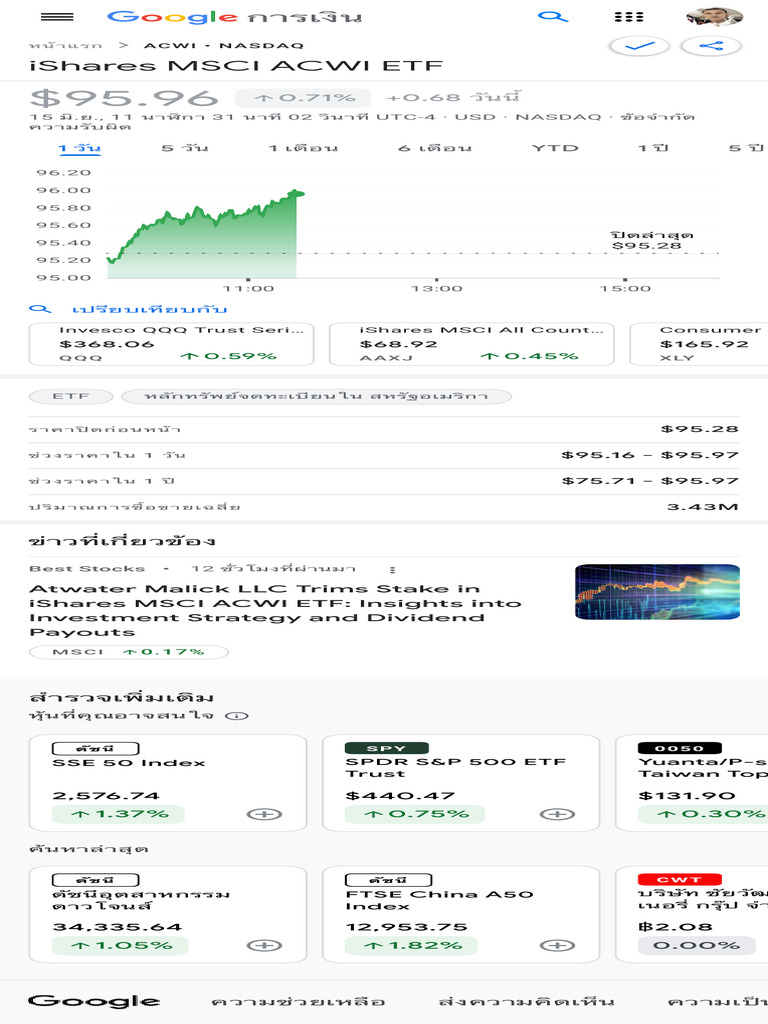Click the share button
This screenshot has height=1024, width=768.
[711, 46]
